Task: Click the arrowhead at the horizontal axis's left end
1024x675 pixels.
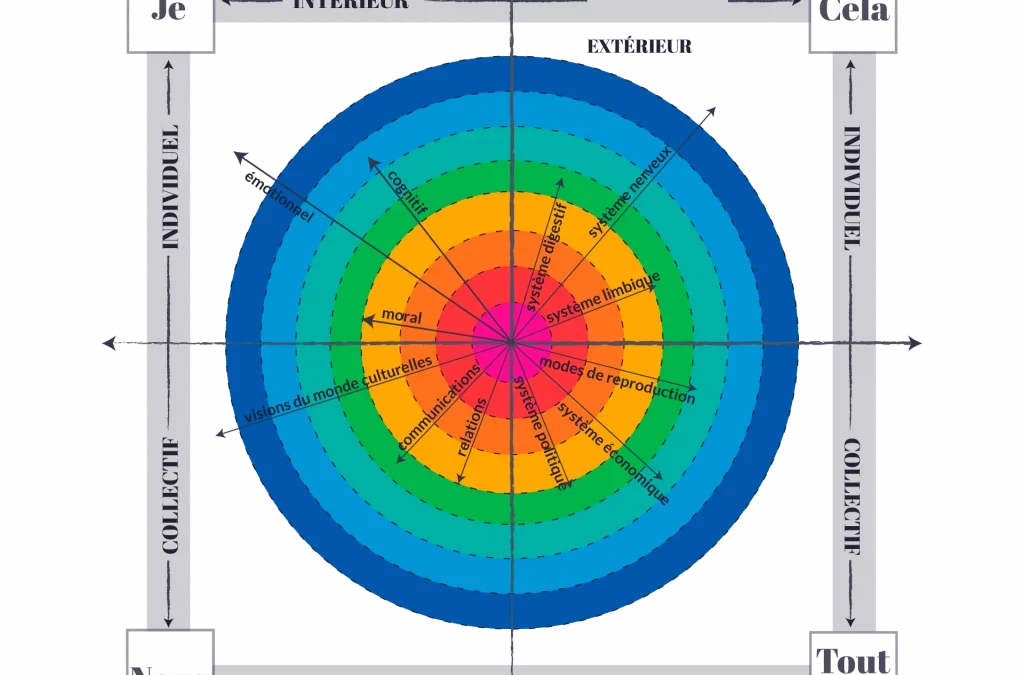Action: pyautogui.click(x=108, y=343)
